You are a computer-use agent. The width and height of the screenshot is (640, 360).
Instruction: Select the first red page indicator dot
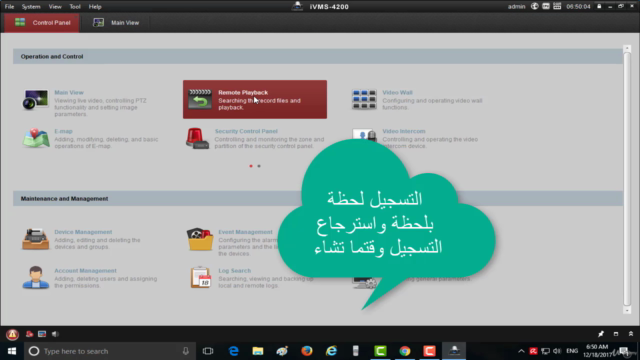(x=251, y=166)
